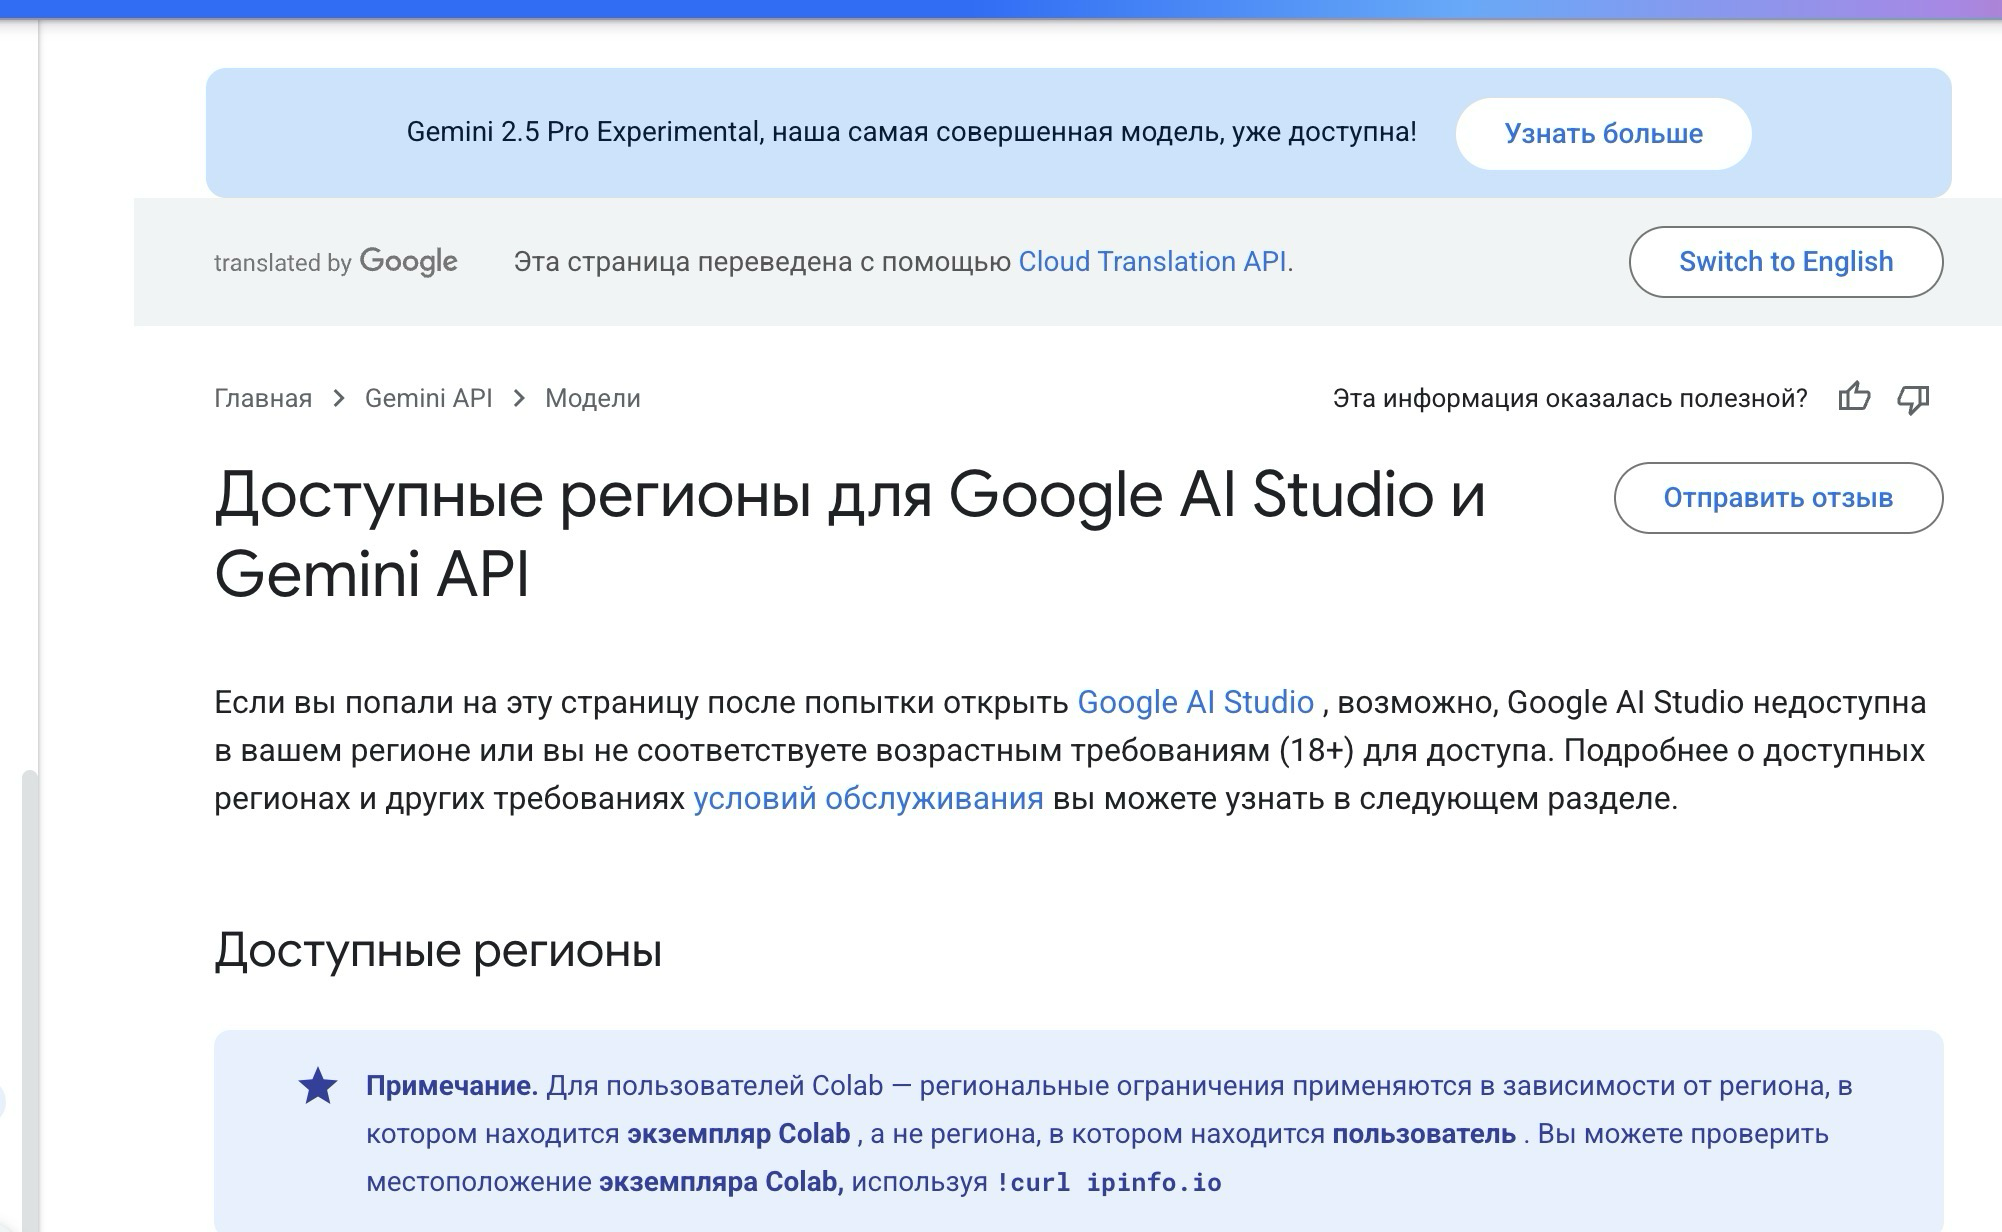Click the bold word "пользователь" in the note

[x=1424, y=1133]
